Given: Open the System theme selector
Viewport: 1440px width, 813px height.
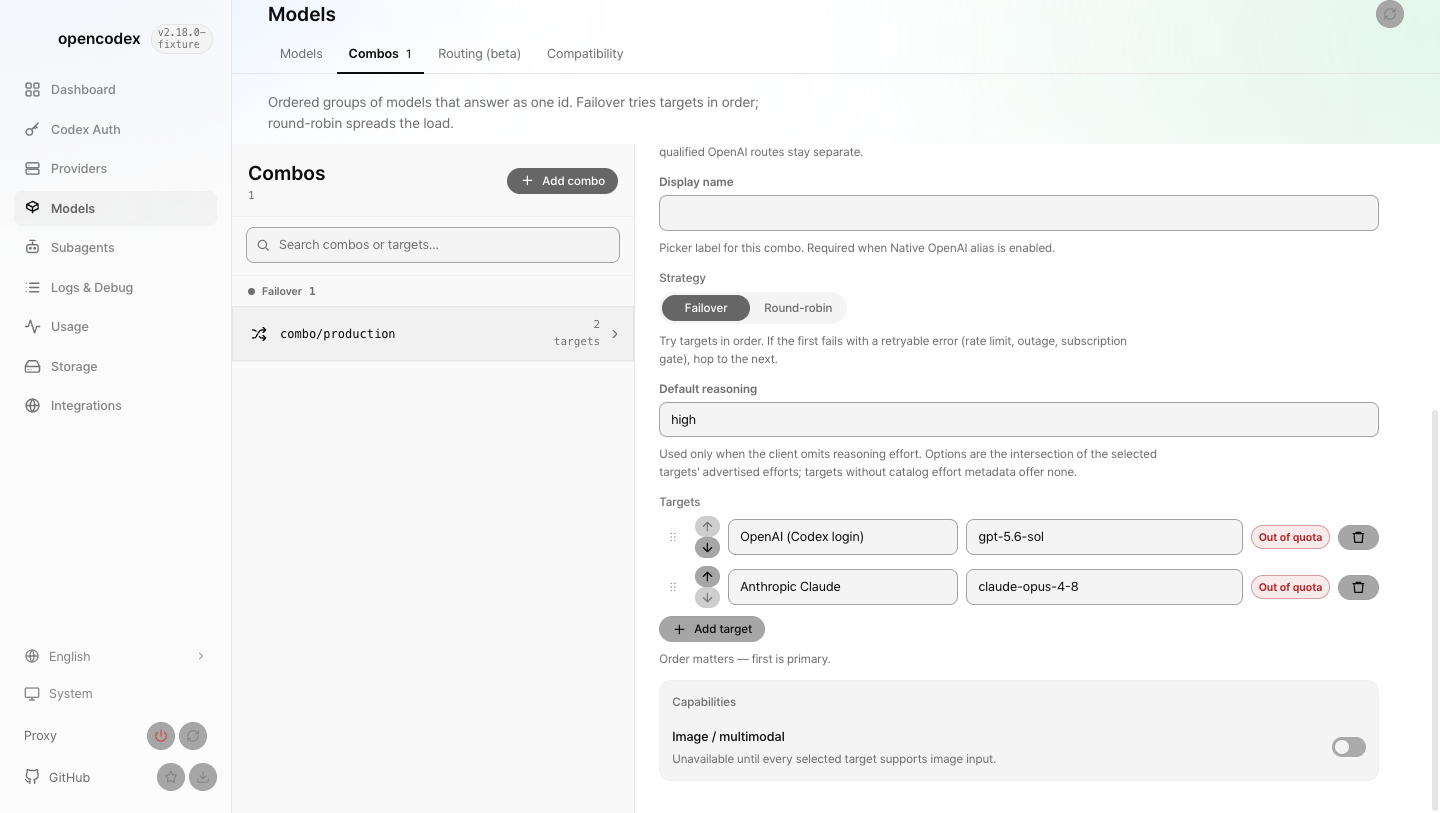Looking at the screenshot, I should [115, 693].
